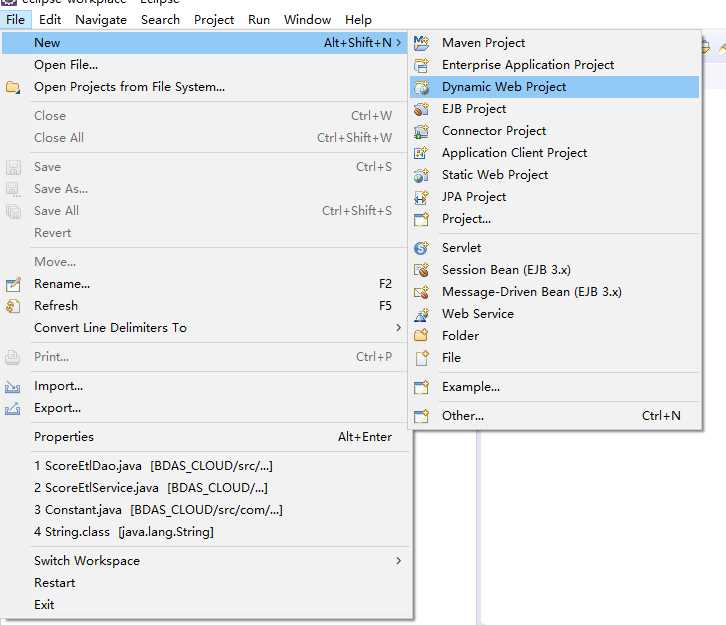The width and height of the screenshot is (726, 625).
Task: Select Message-Driven Bean (EJB 3.x) entry
Action: click(555, 292)
